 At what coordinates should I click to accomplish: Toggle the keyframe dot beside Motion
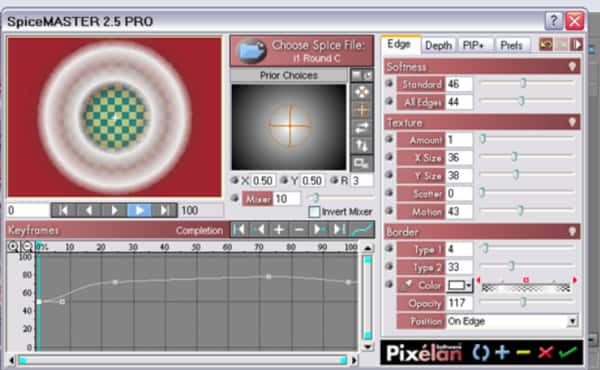[389, 211]
